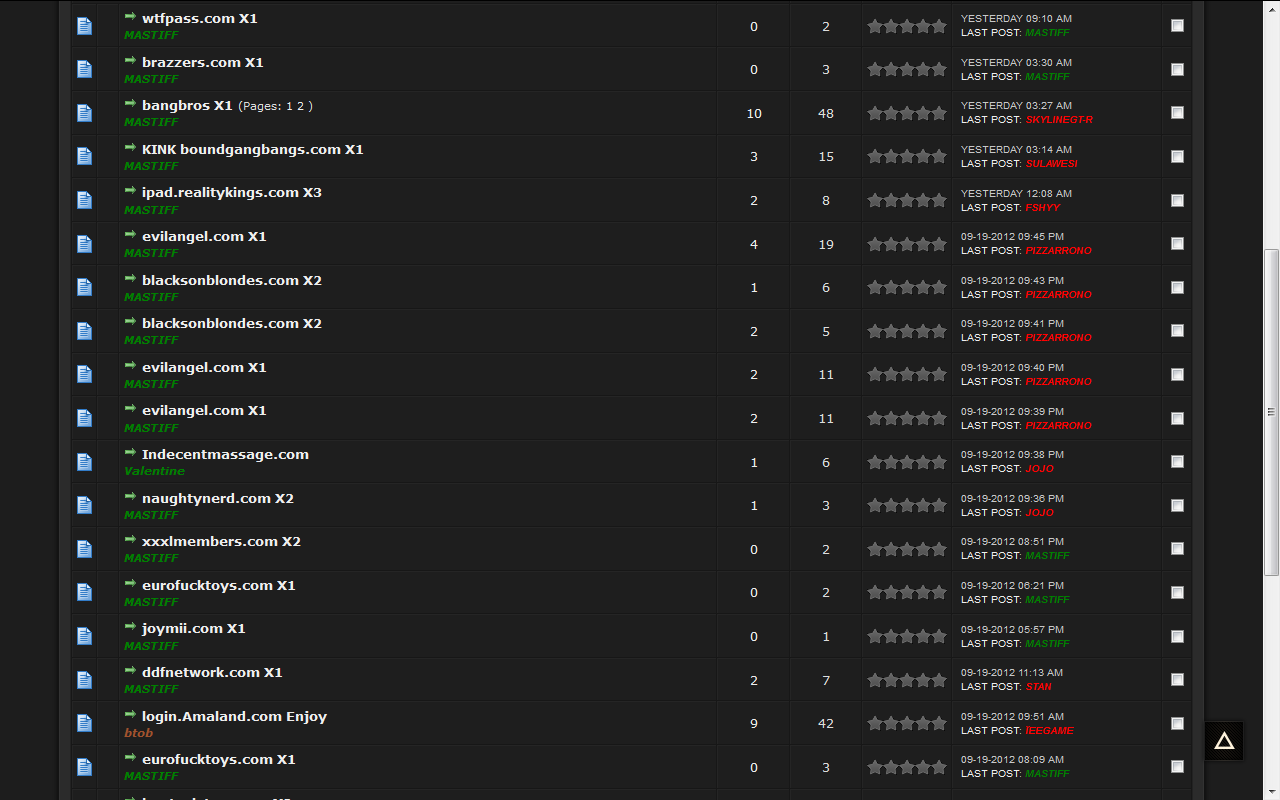Go to page 2 of the bangbros thread

pos(300,106)
